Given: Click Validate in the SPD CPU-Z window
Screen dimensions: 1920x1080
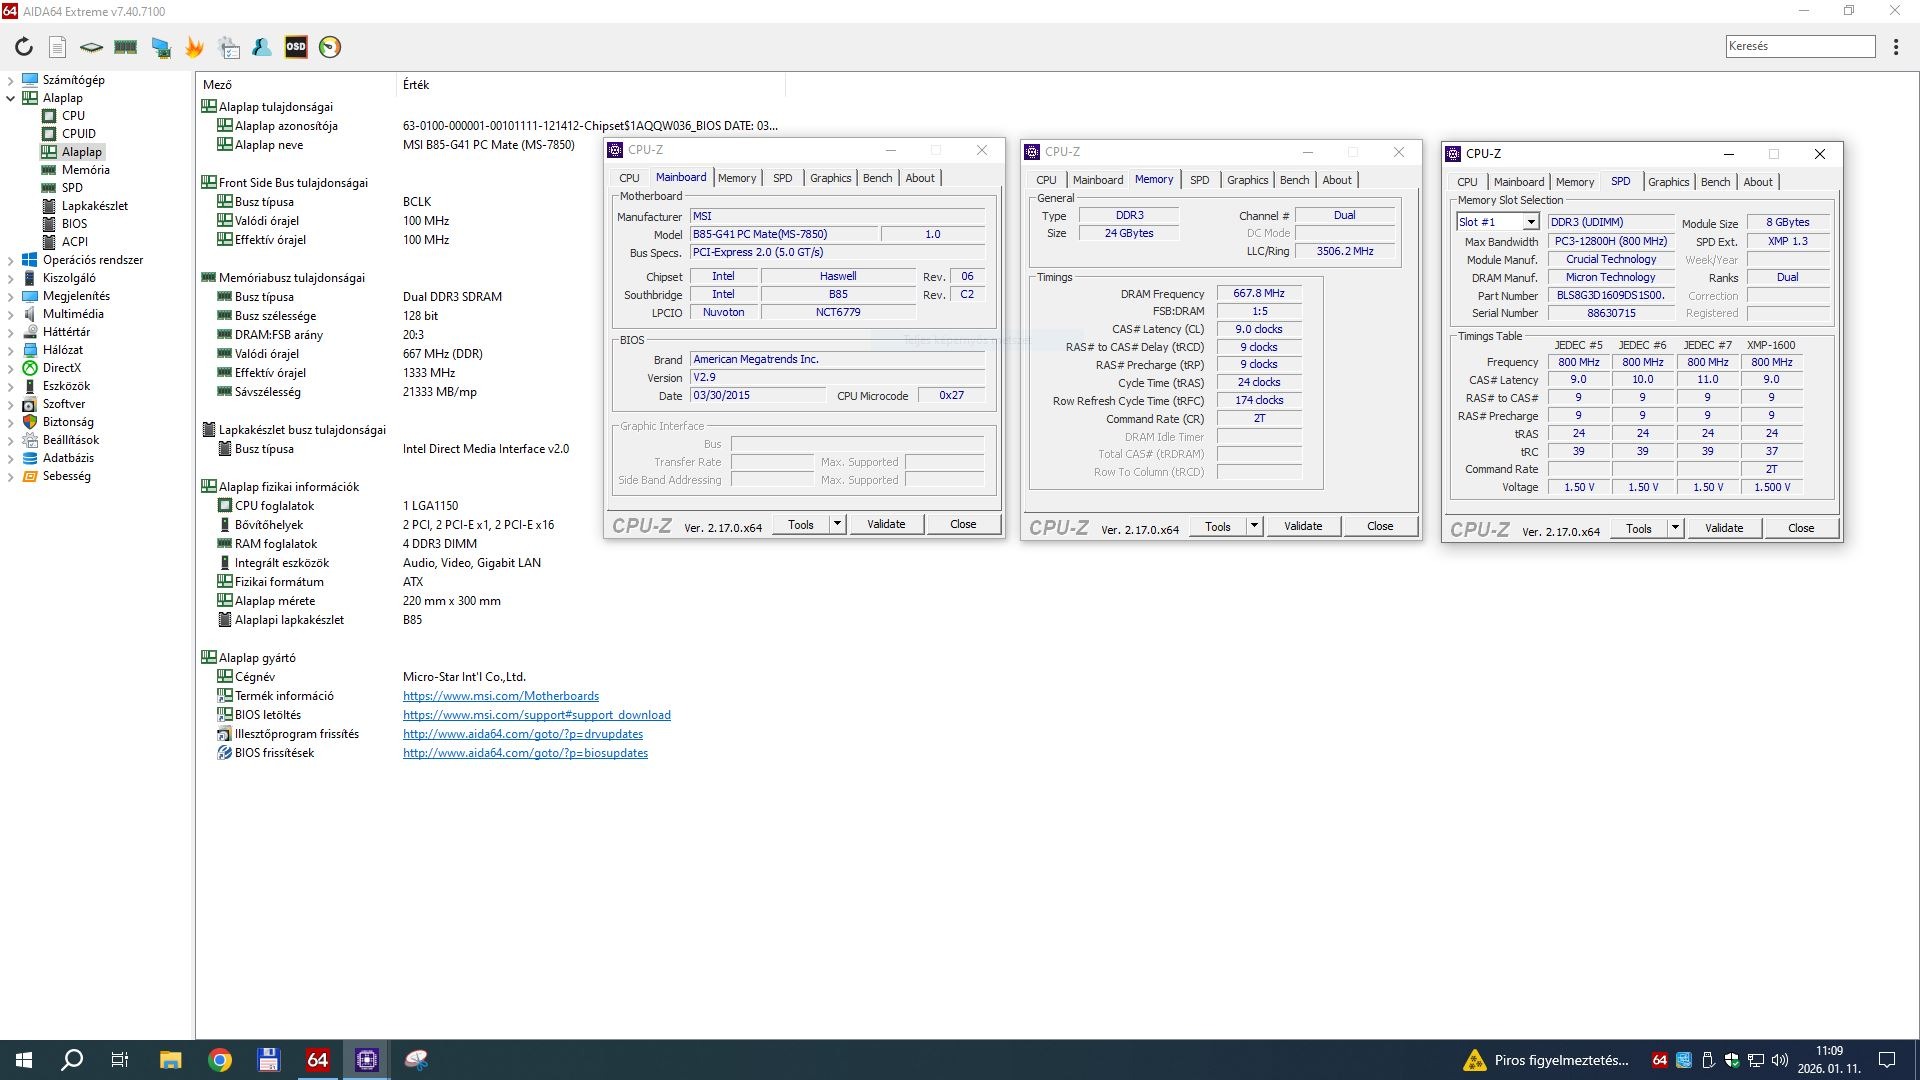Looking at the screenshot, I should click(x=1723, y=528).
